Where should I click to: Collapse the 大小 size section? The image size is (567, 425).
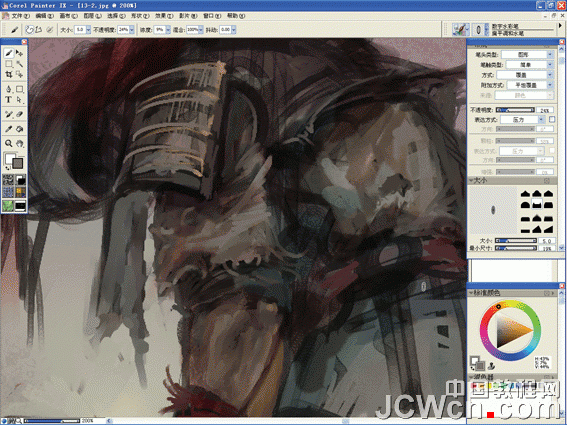click(472, 180)
